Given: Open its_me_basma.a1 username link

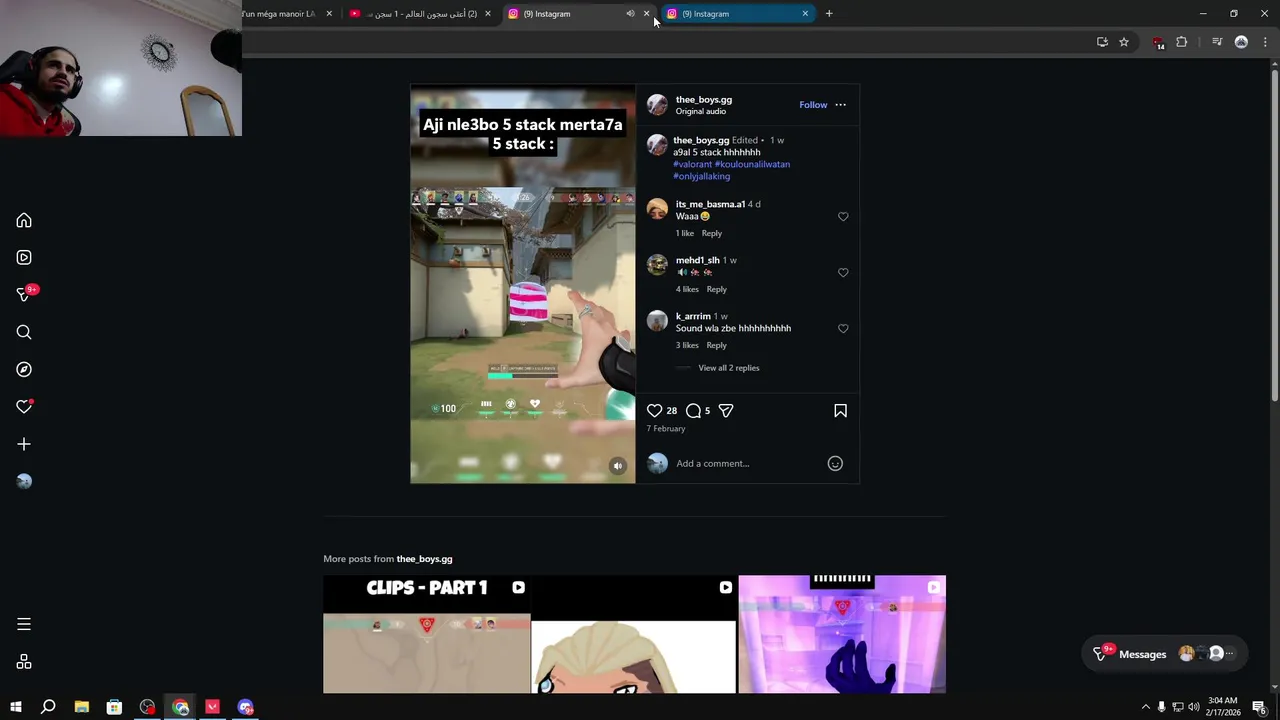Looking at the screenshot, I should click(x=710, y=204).
